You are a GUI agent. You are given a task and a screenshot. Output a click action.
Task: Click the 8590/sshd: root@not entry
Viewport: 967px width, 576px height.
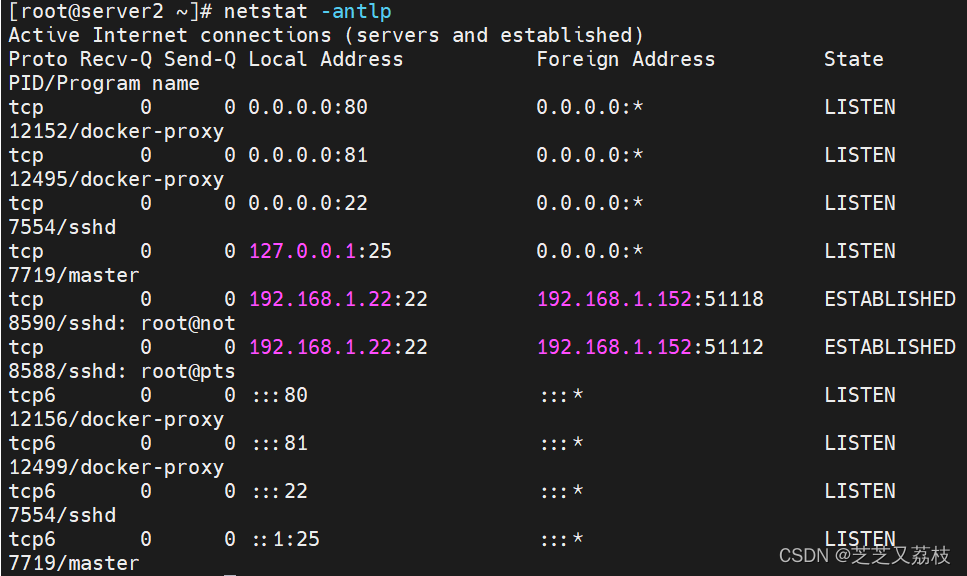pos(122,323)
